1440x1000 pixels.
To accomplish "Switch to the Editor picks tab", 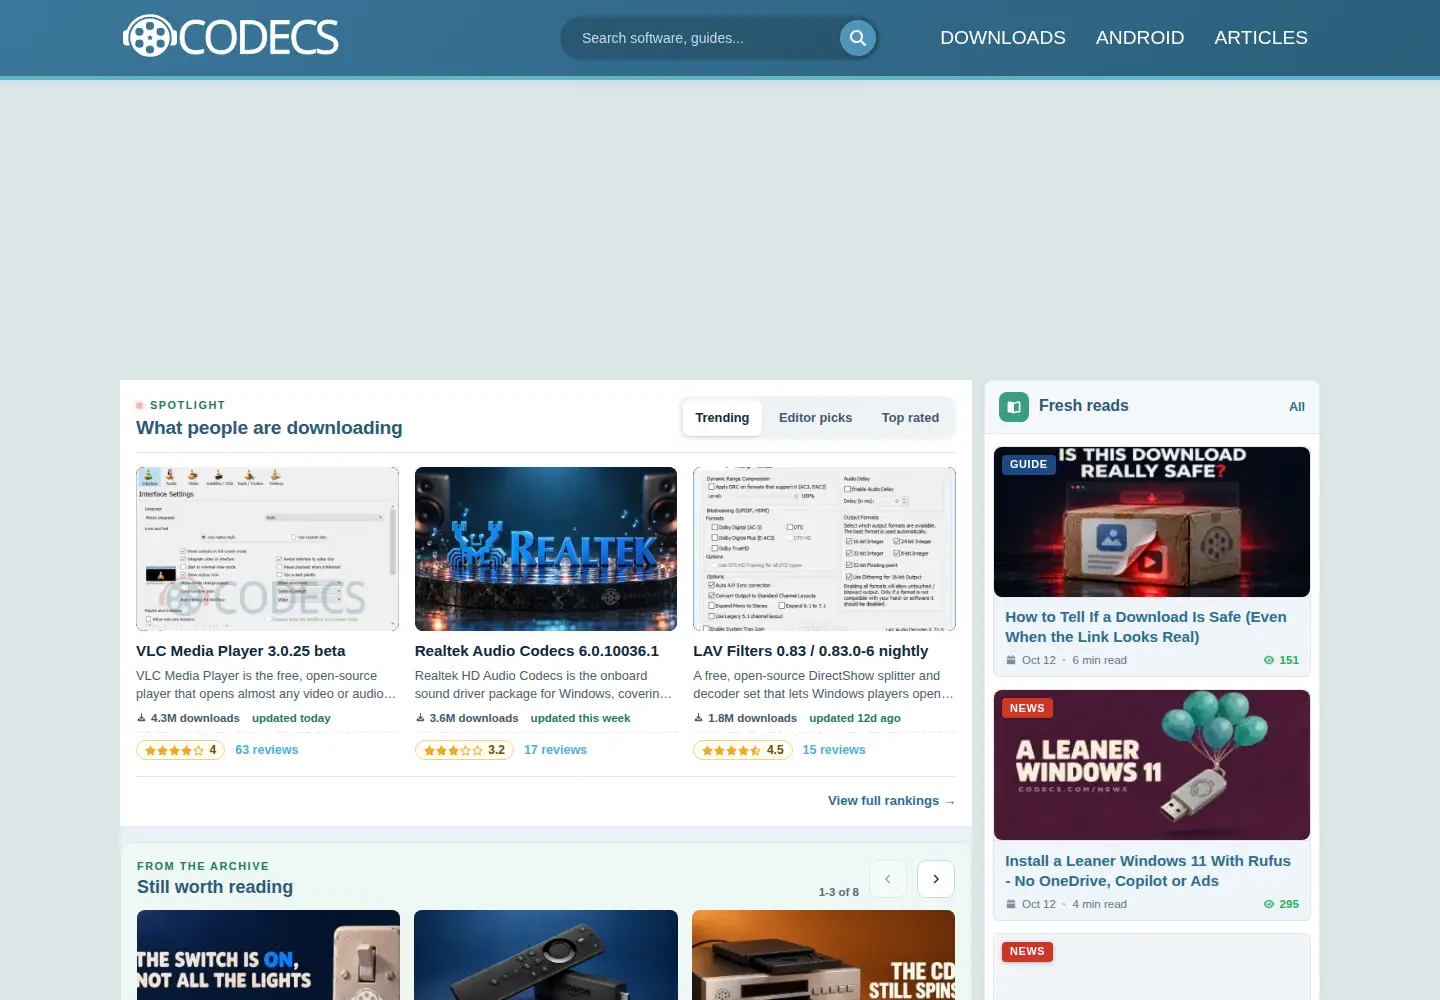I will click(816, 418).
